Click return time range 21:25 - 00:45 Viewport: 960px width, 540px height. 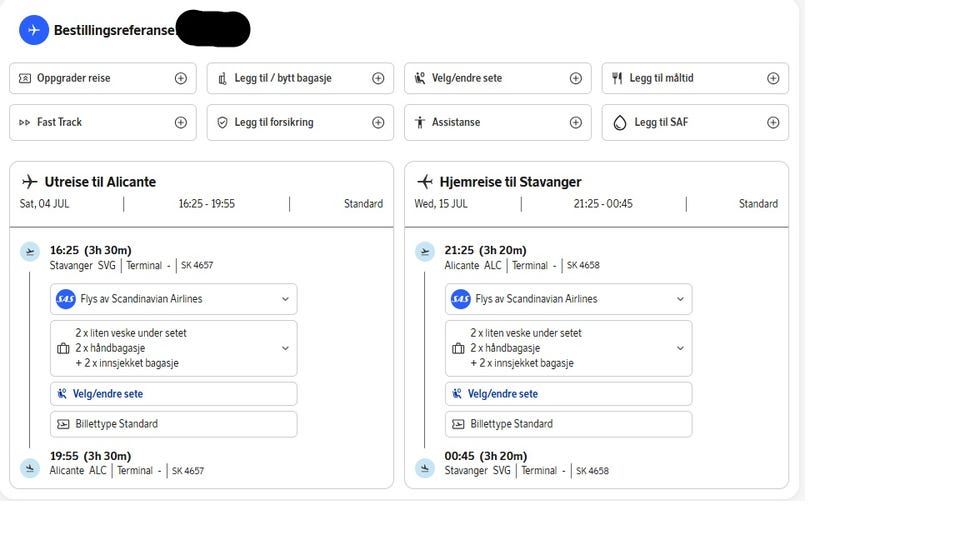point(603,204)
